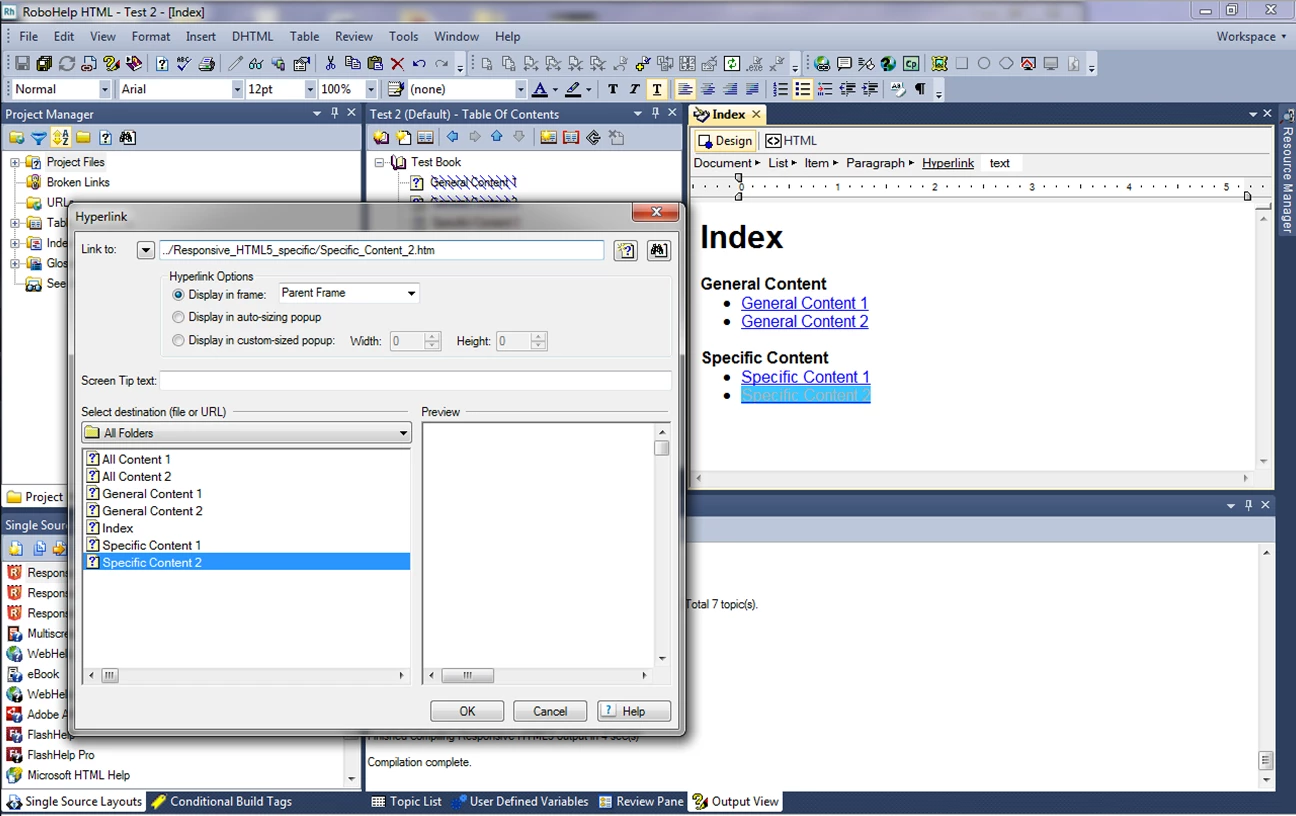Click the highlight color swatch
Viewport: 1296px width, 816px height.
pos(573,89)
